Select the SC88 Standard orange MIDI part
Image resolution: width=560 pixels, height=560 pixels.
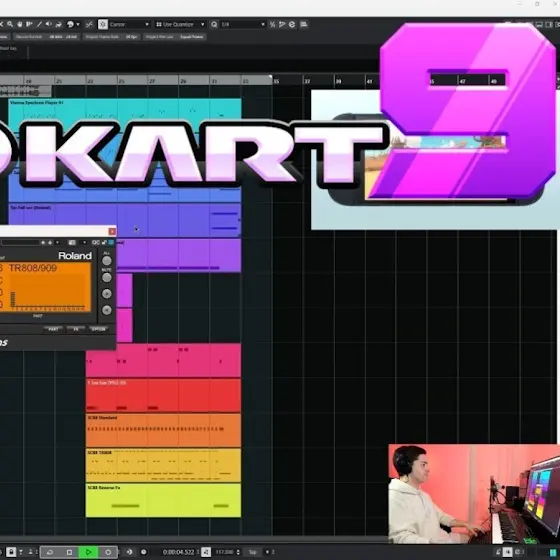(163, 430)
